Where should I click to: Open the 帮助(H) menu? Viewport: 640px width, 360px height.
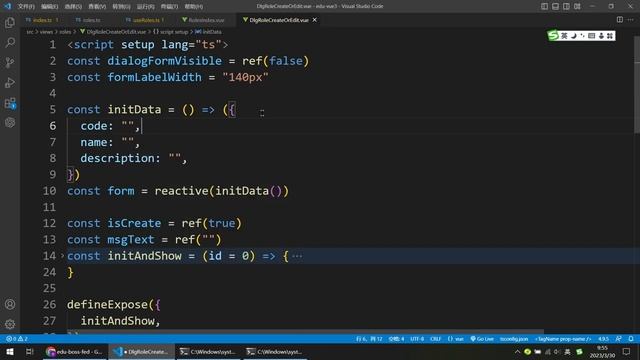(x=193, y=7)
